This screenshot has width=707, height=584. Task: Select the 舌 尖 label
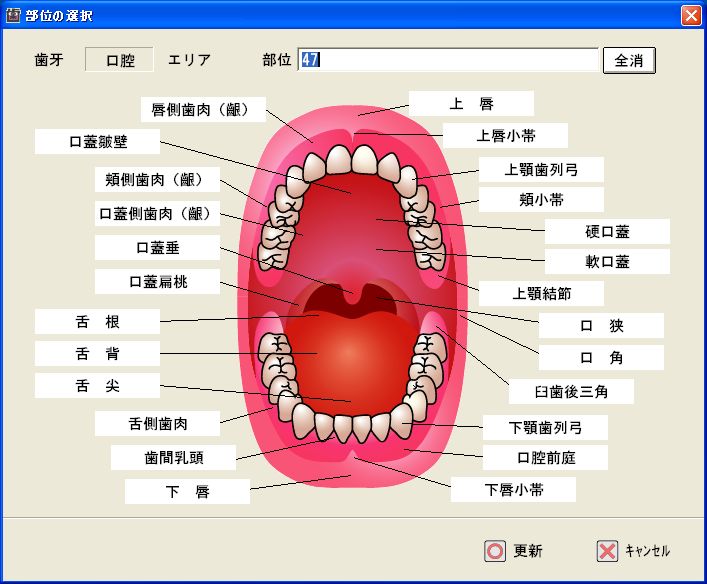(97, 385)
